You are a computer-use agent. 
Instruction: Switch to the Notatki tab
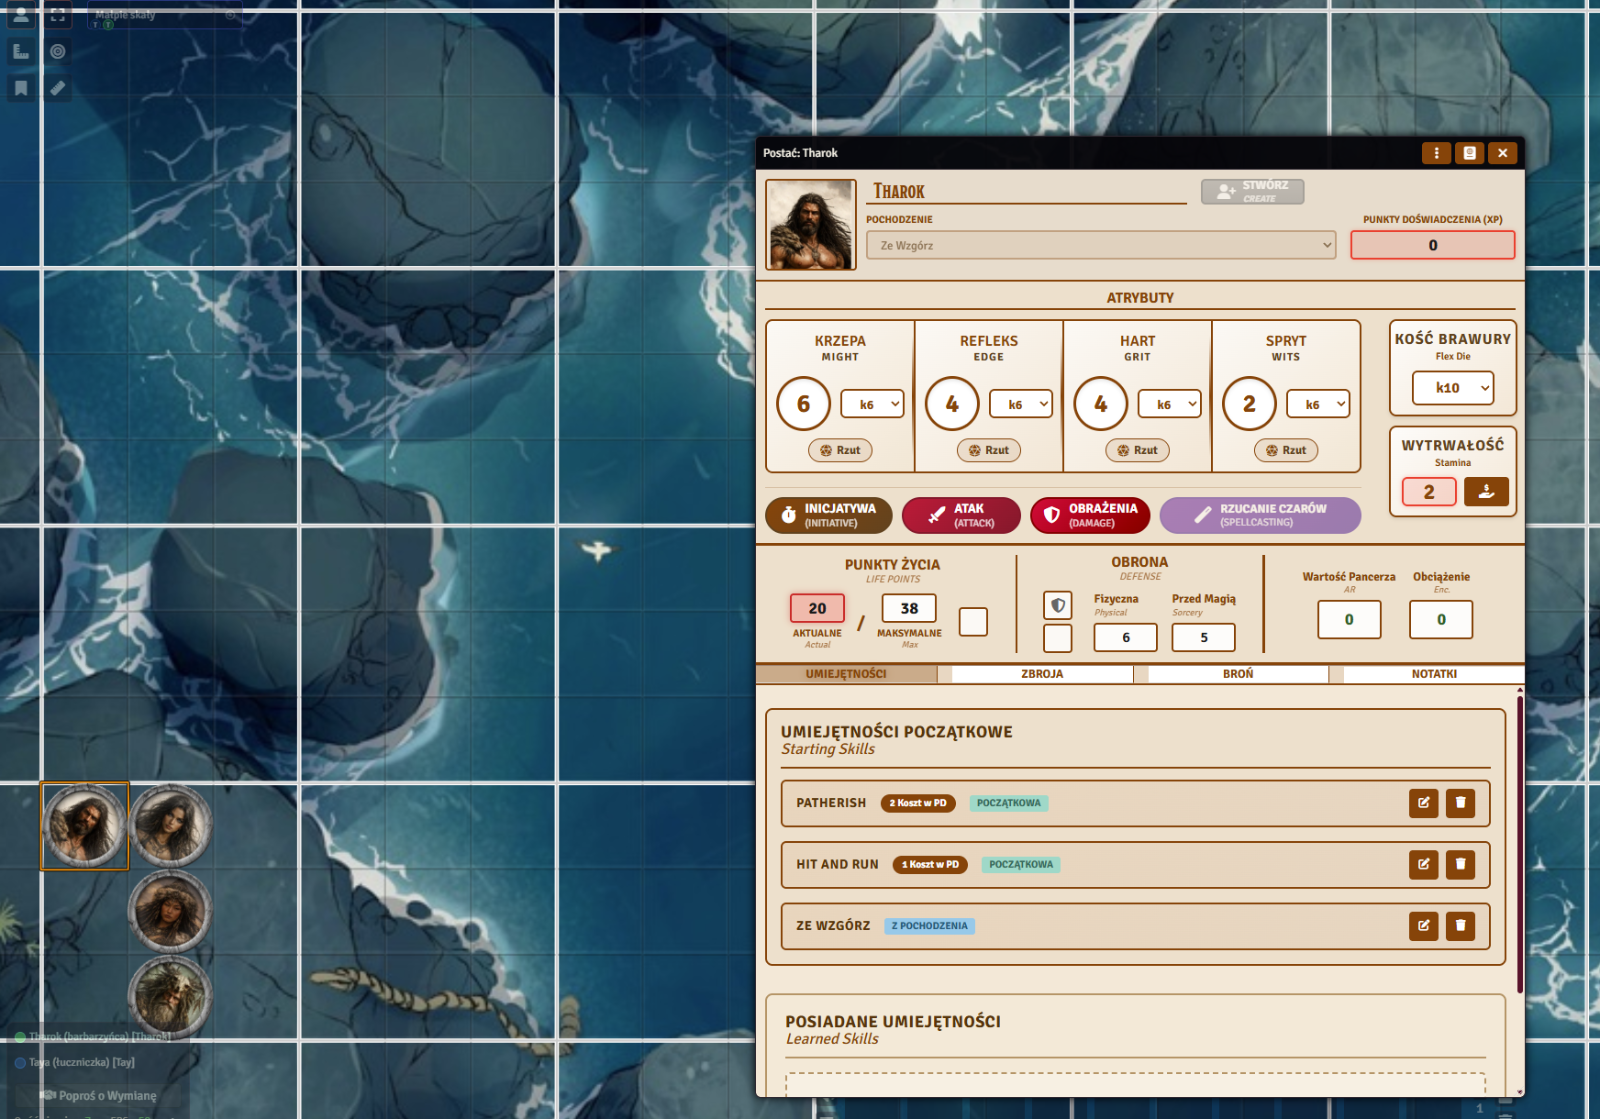(x=1433, y=674)
